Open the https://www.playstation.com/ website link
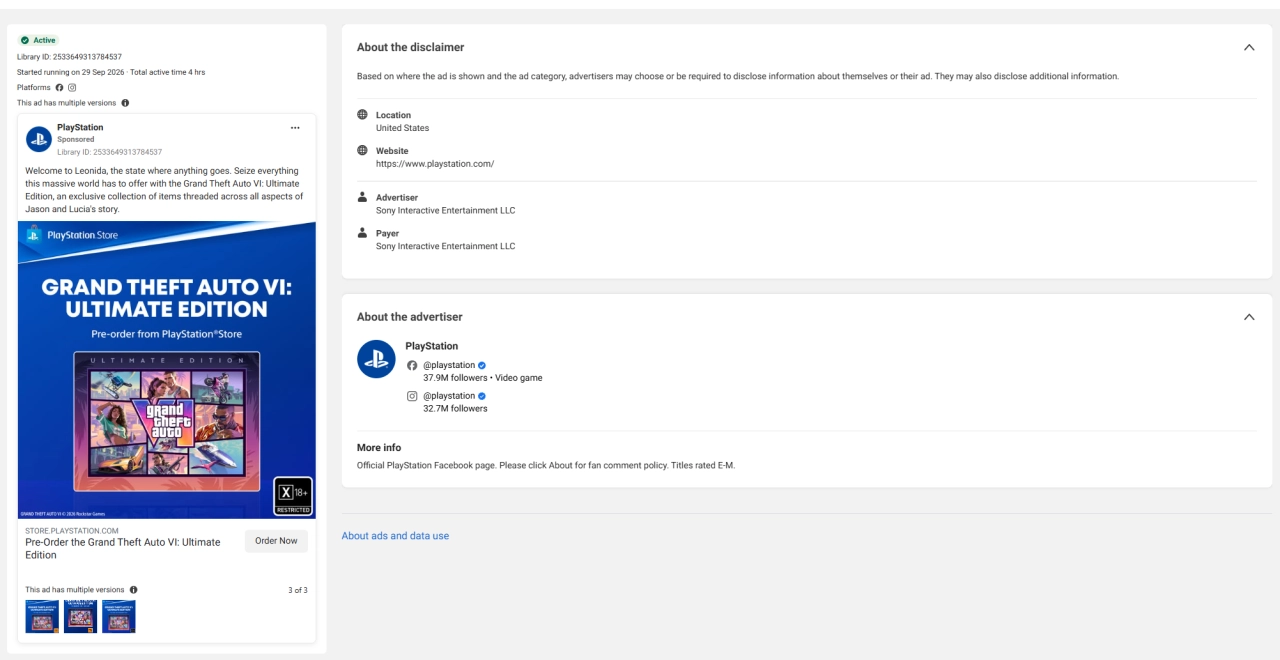The height and width of the screenshot is (660, 1280). click(435, 164)
